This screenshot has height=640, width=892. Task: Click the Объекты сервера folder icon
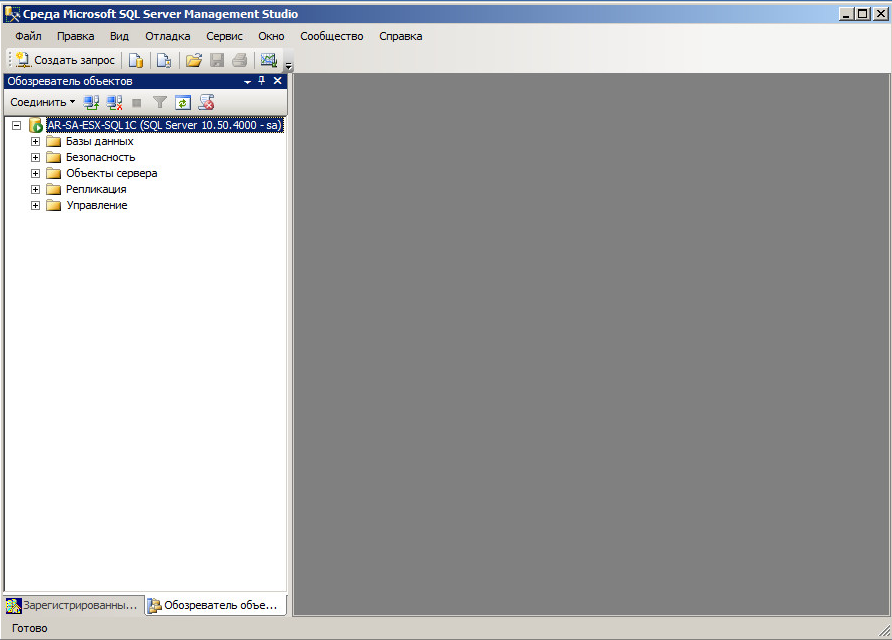[x=53, y=173]
